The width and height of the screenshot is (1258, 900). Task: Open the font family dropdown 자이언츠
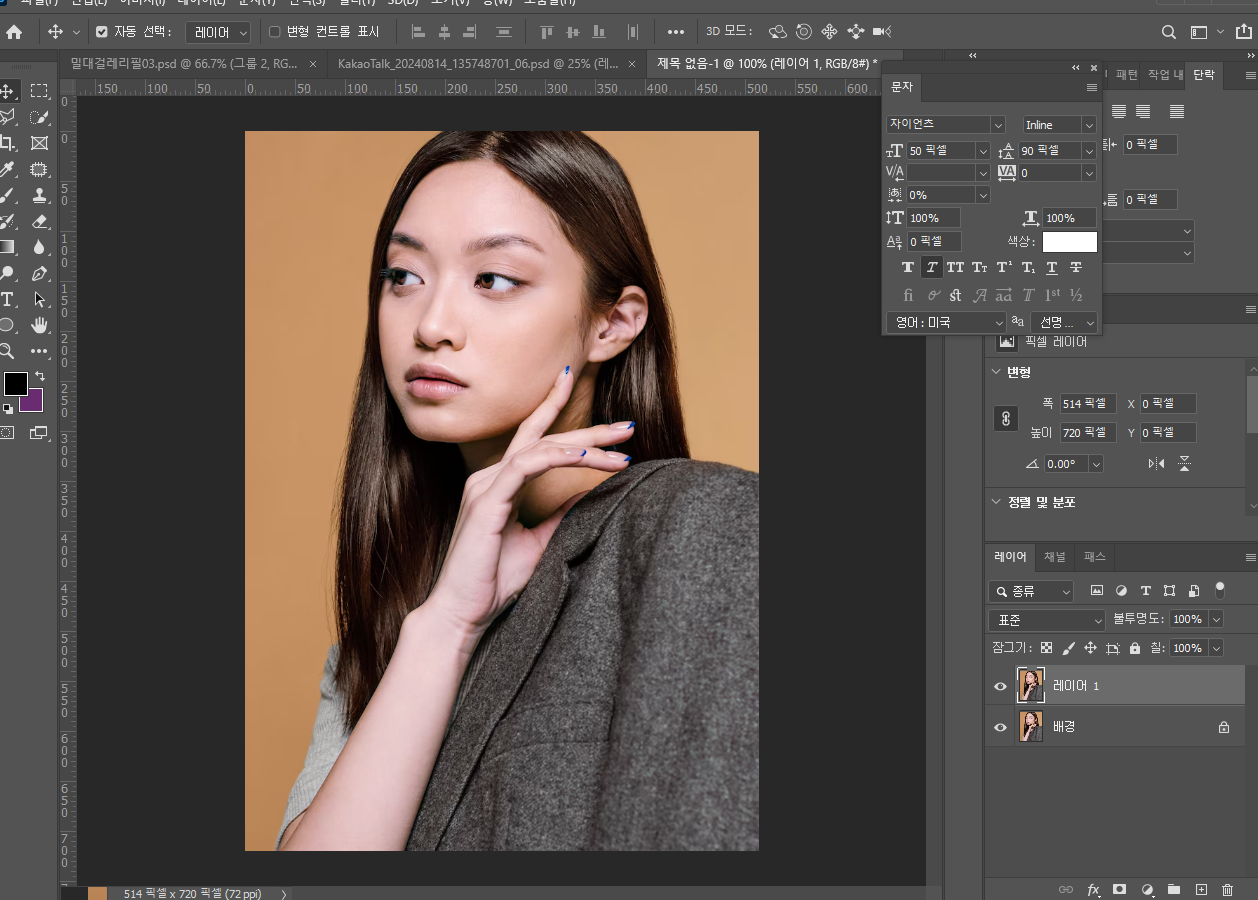tap(945, 125)
